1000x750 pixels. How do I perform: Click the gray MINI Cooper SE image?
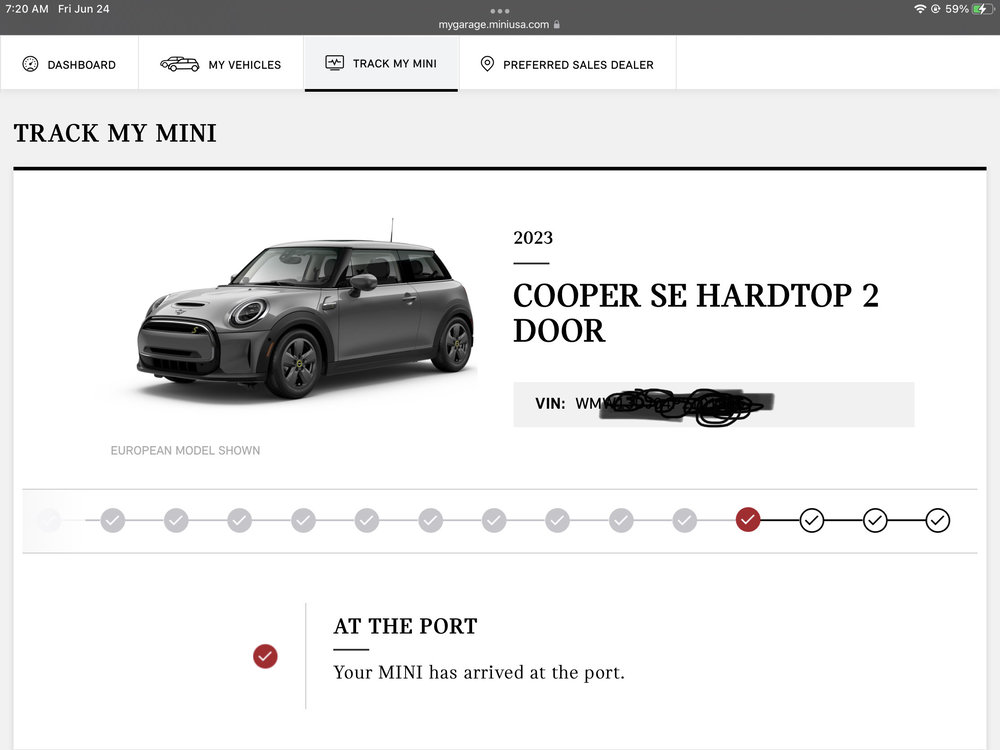pyautogui.click(x=305, y=310)
